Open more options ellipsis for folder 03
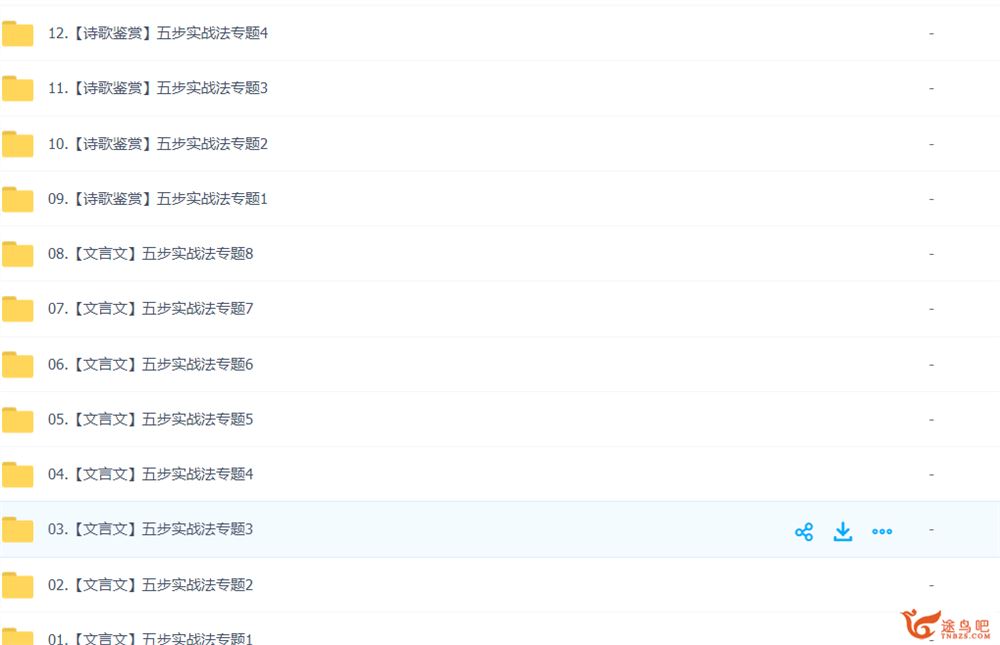This screenshot has height=645, width=1000. tap(882, 531)
